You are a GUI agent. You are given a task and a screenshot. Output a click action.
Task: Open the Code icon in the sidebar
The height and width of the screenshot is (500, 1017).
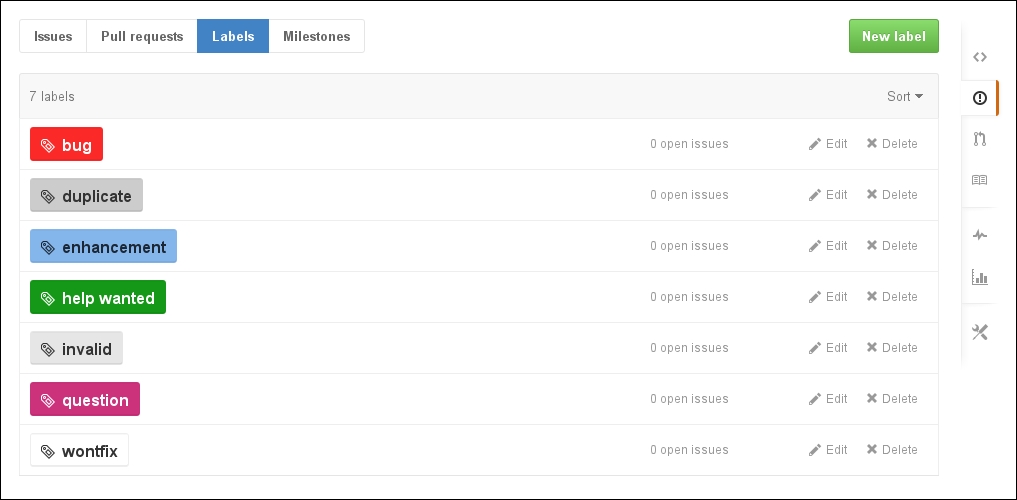click(979, 56)
